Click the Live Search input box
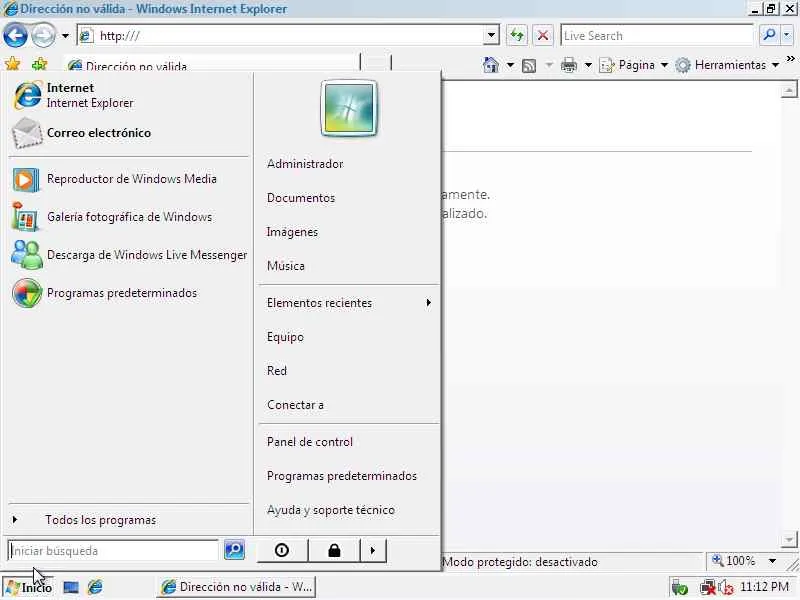The width and height of the screenshot is (800, 600). tap(657, 36)
